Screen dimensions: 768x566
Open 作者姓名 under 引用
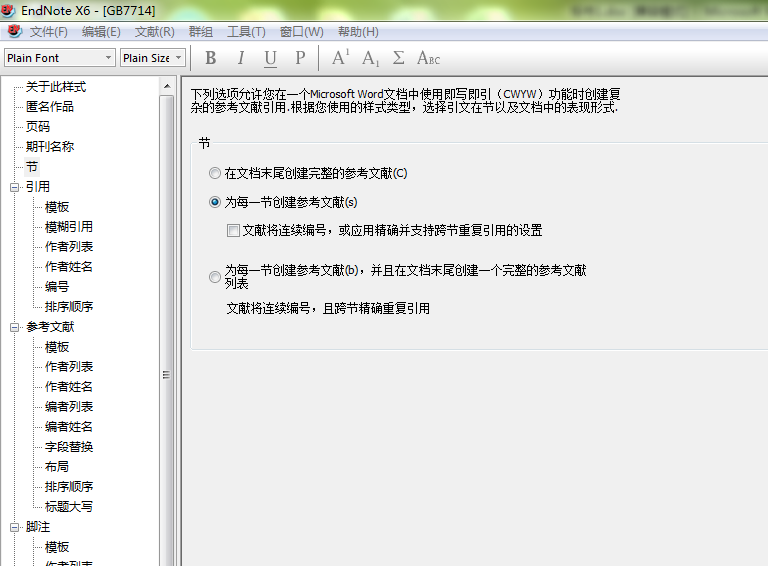tap(69, 266)
